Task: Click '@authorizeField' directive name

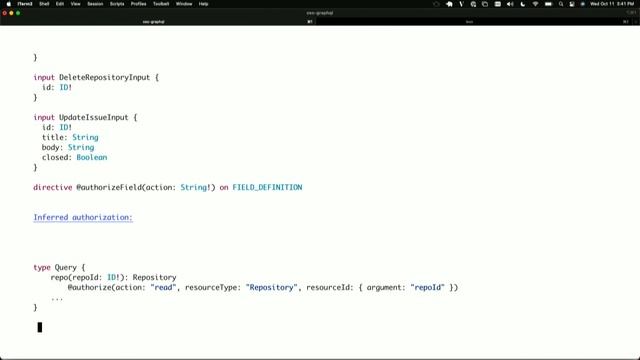Action: [x=109, y=187]
